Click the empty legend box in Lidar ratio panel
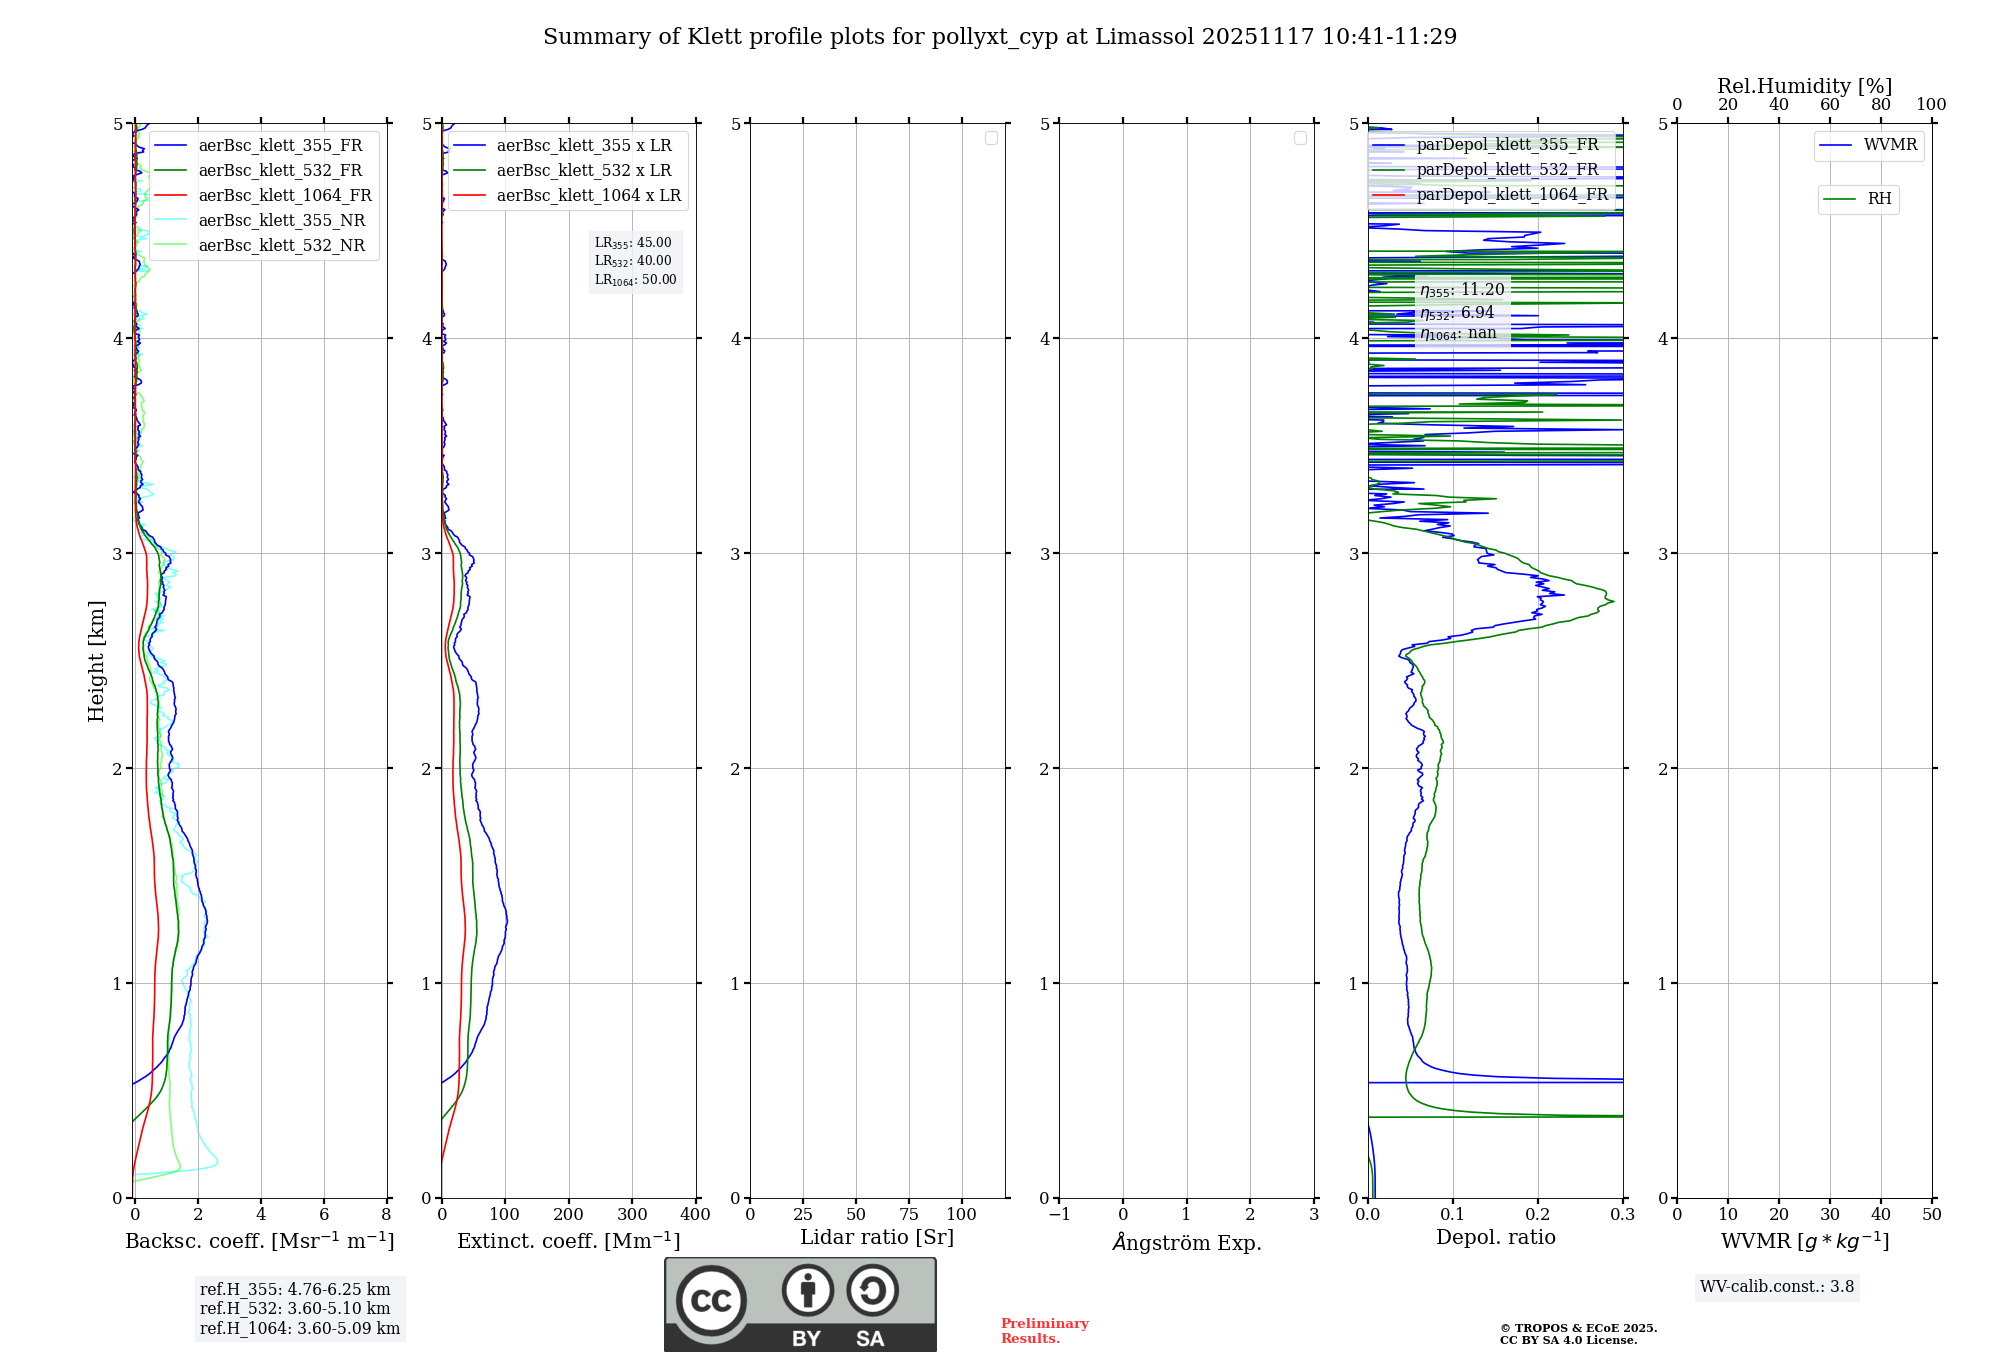 991,138
